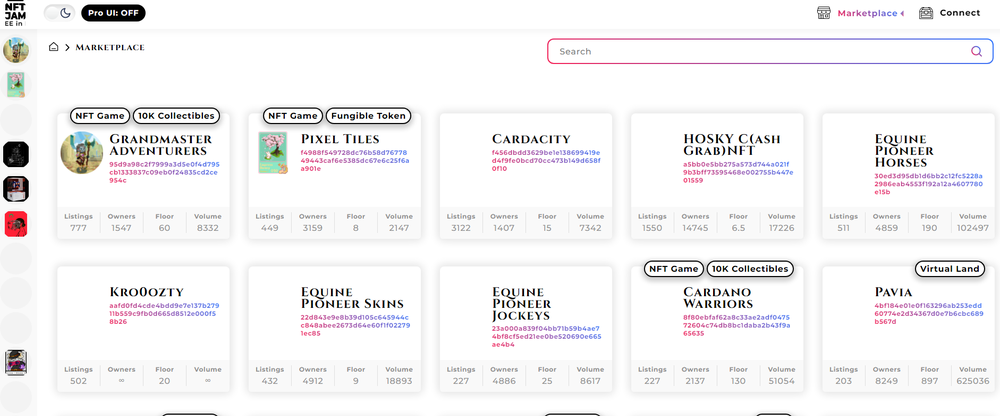Click the HOSKY policy ID hash
Screen dimensions: 1000x416
coord(739,172)
